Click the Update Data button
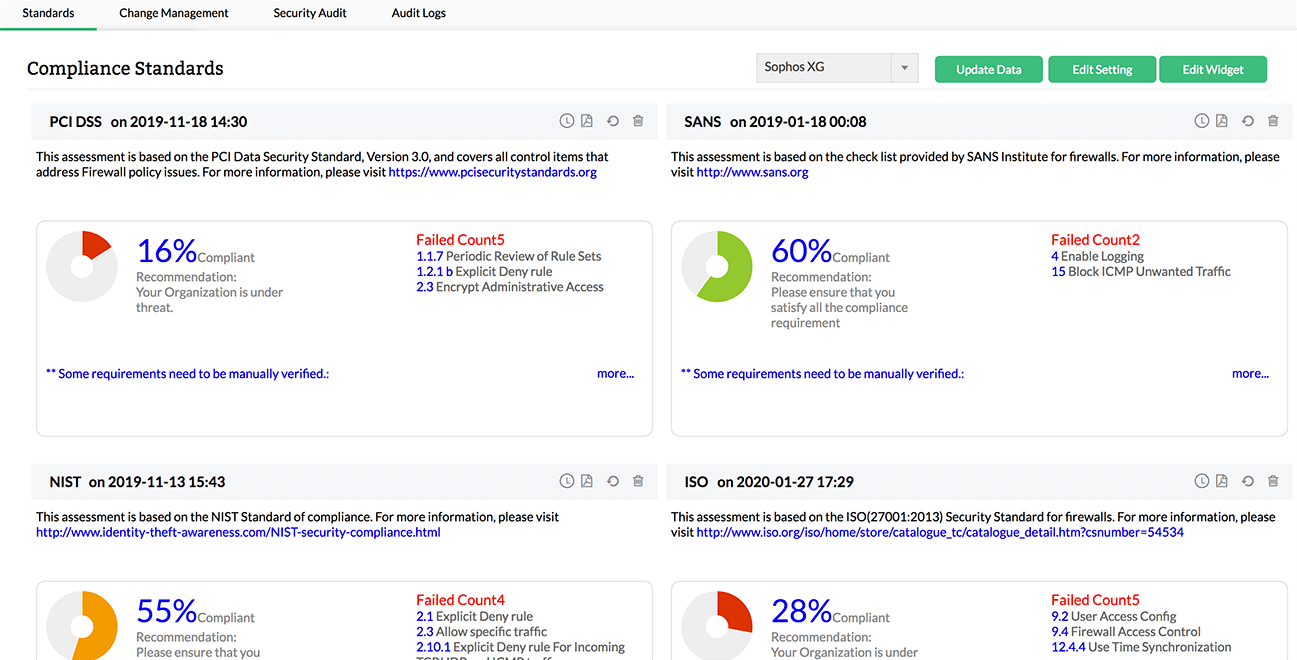The image size is (1297, 660). [989, 69]
